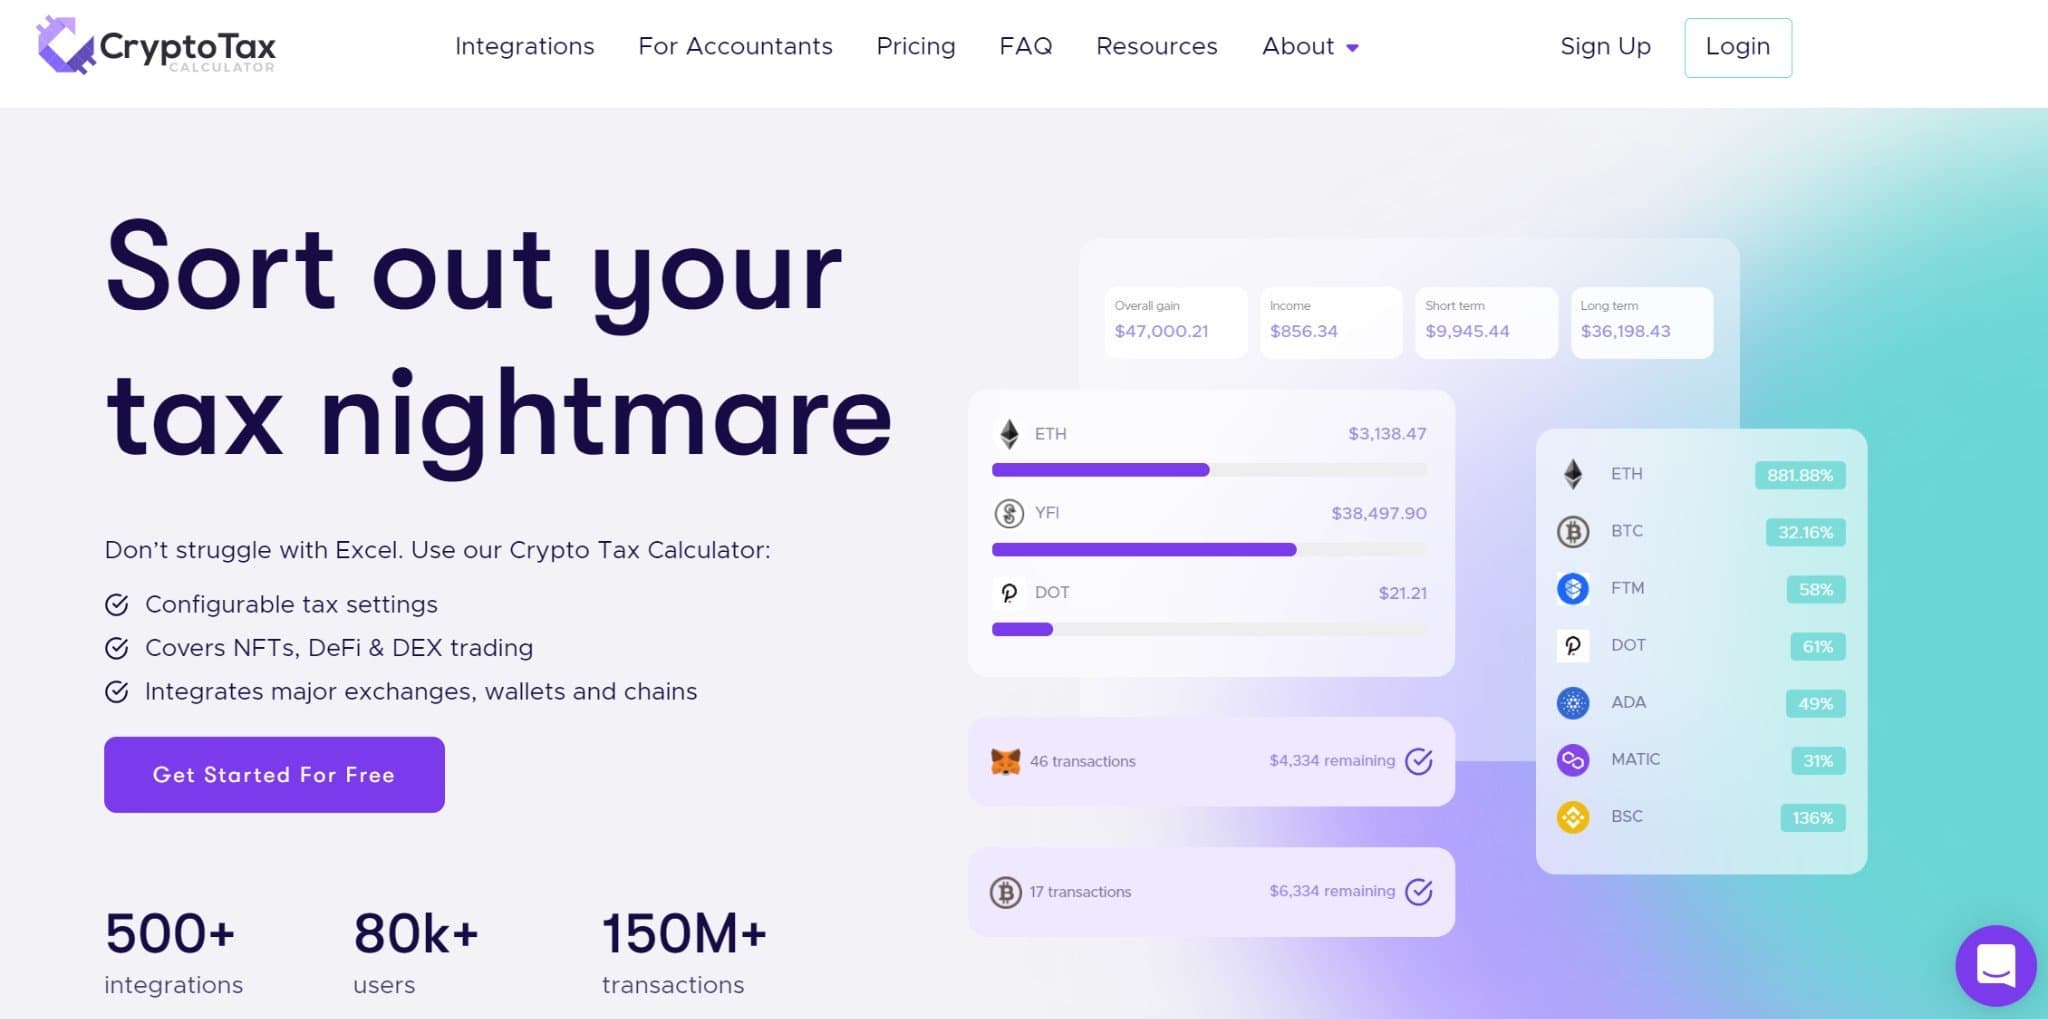
Task: Click checkmark beside $4,334 remaining
Action: 1419,761
